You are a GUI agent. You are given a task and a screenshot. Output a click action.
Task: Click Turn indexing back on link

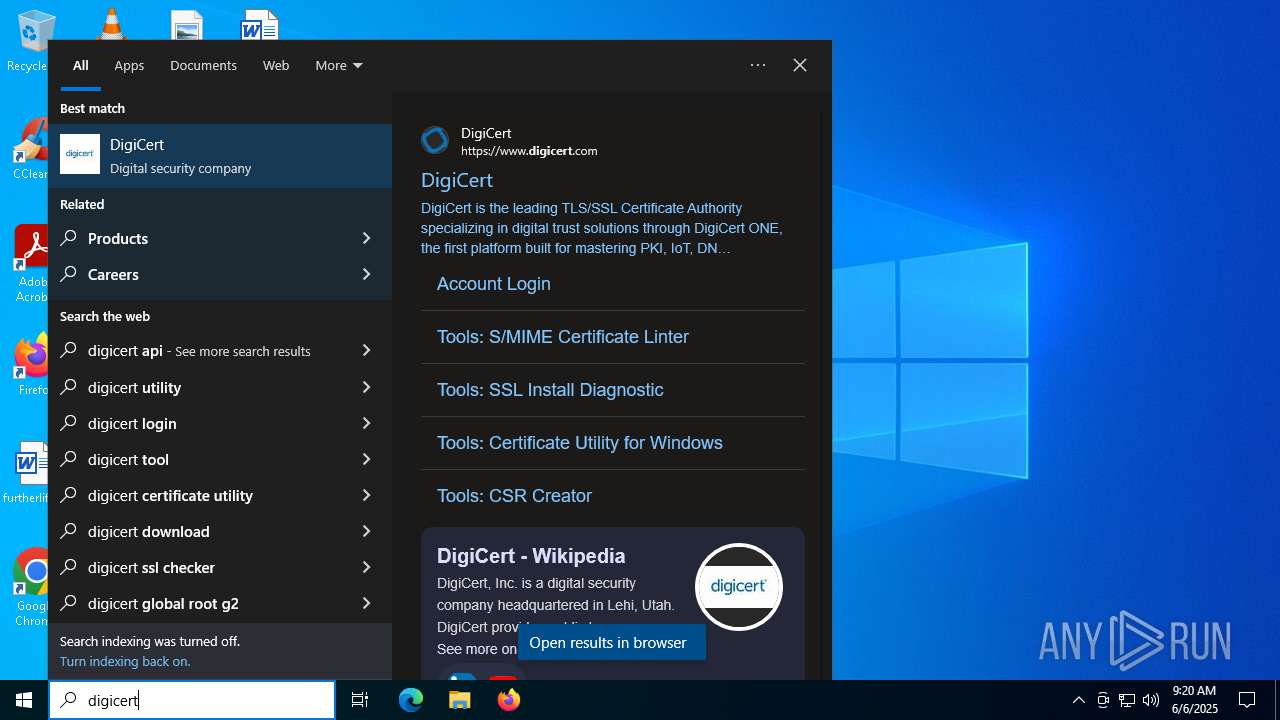125,661
